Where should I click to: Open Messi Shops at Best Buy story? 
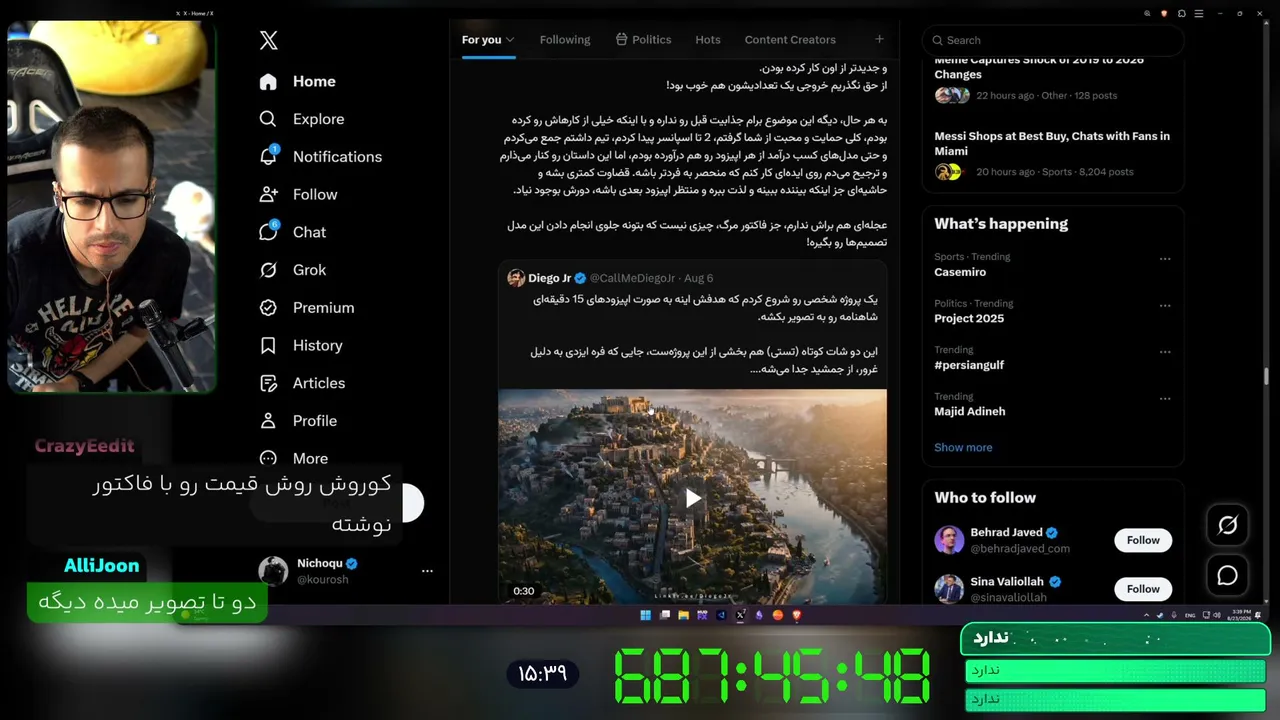(1052, 153)
